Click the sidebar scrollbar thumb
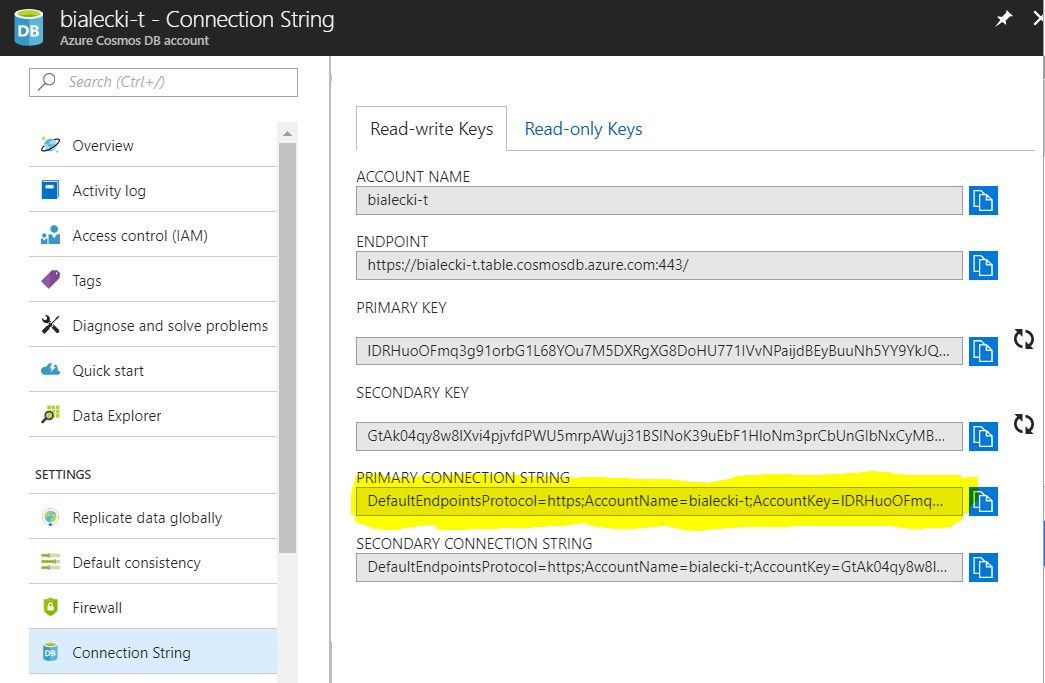 coord(287,348)
